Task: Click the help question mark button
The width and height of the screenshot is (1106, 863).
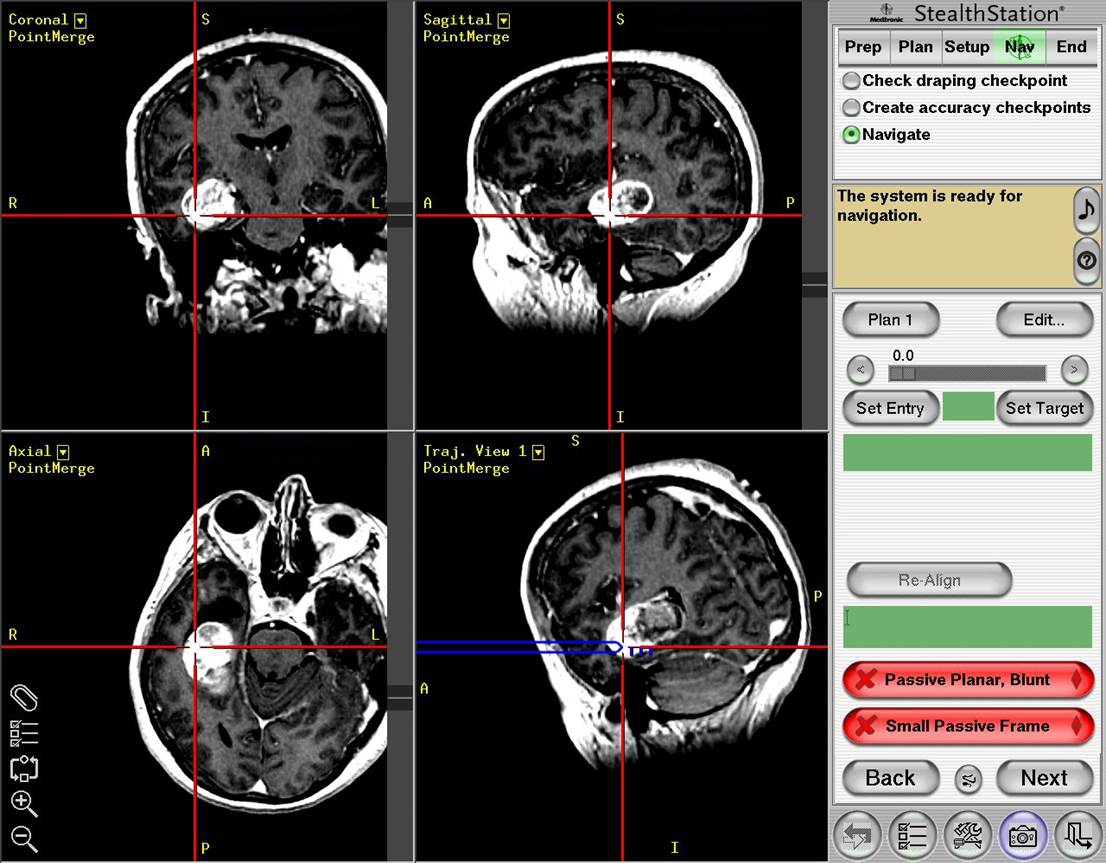Action: click(1087, 262)
